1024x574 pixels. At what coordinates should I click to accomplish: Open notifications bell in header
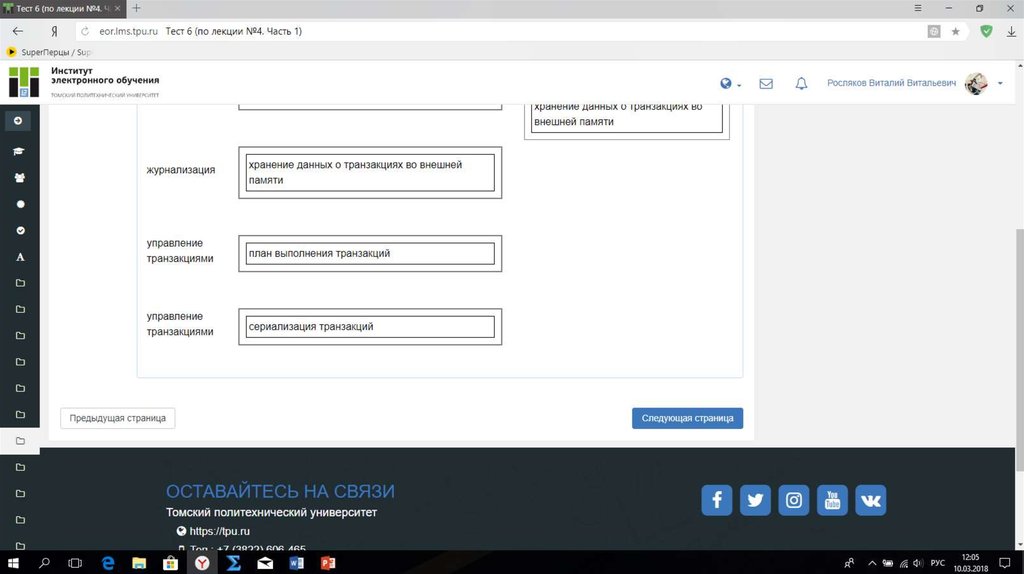pyautogui.click(x=801, y=84)
